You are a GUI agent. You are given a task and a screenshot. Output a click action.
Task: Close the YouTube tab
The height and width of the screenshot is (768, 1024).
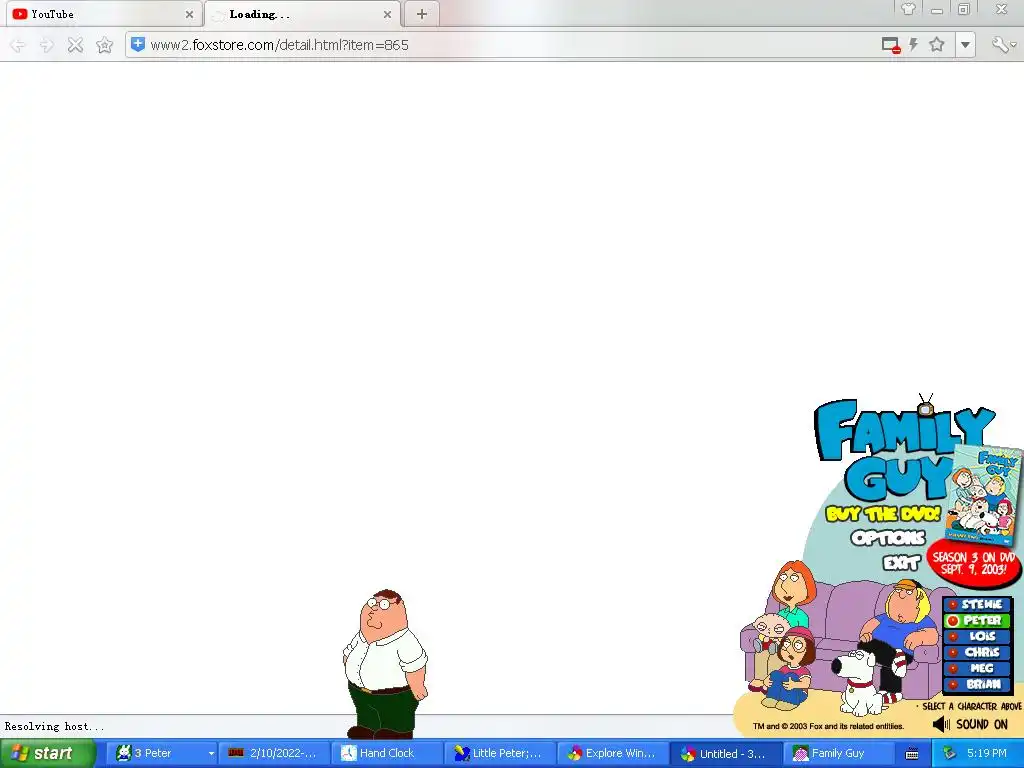(189, 14)
